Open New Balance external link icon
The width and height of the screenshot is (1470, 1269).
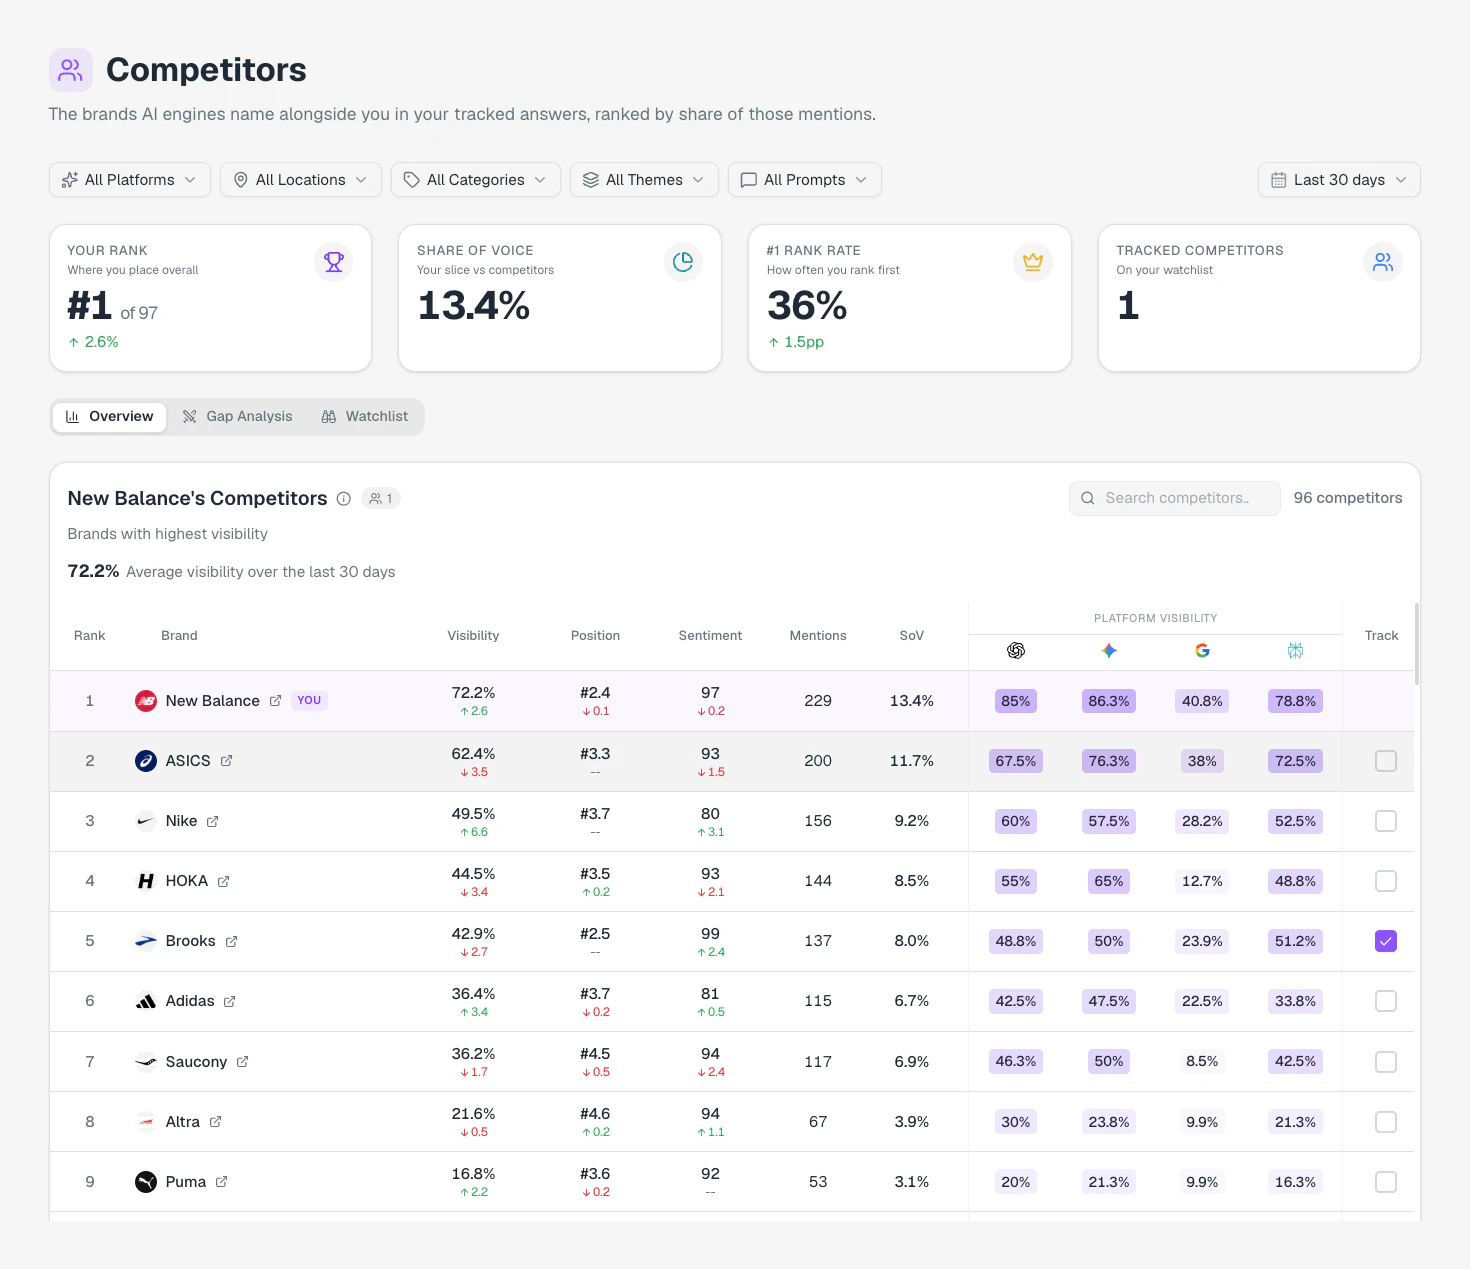(x=275, y=701)
